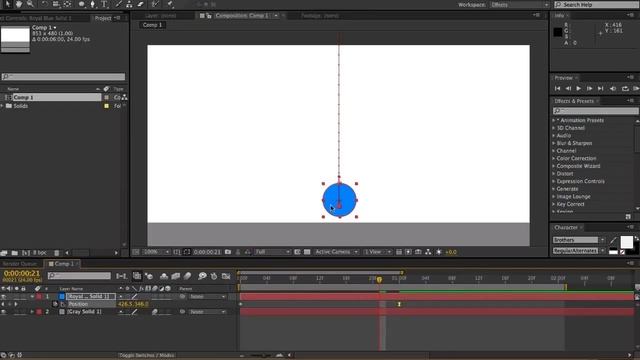Select the Type tool

(104, 4)
